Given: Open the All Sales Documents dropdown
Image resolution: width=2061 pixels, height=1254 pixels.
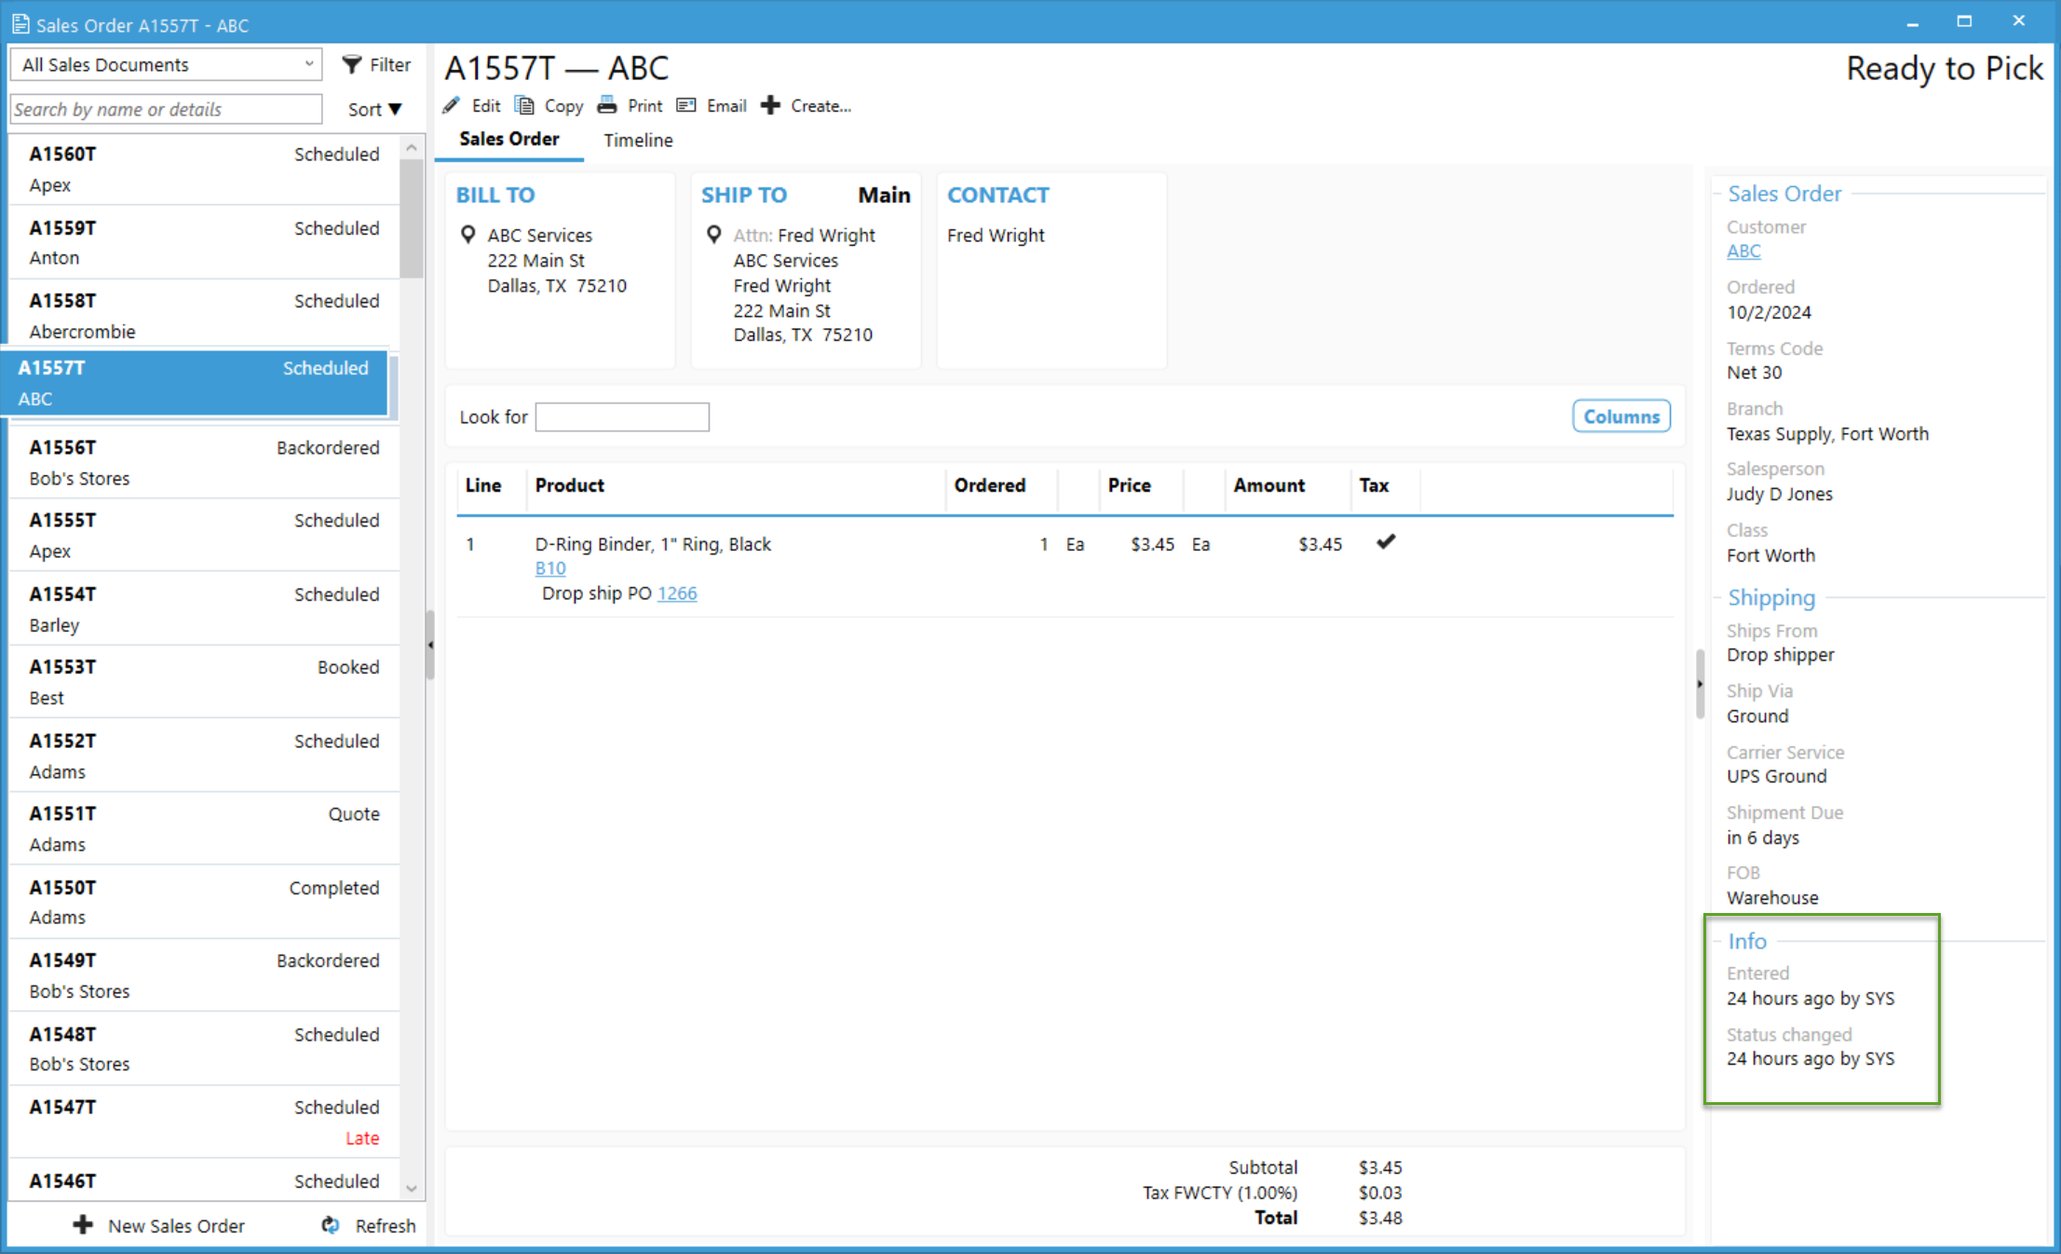Looking at the screenshot, I should 164,64.
